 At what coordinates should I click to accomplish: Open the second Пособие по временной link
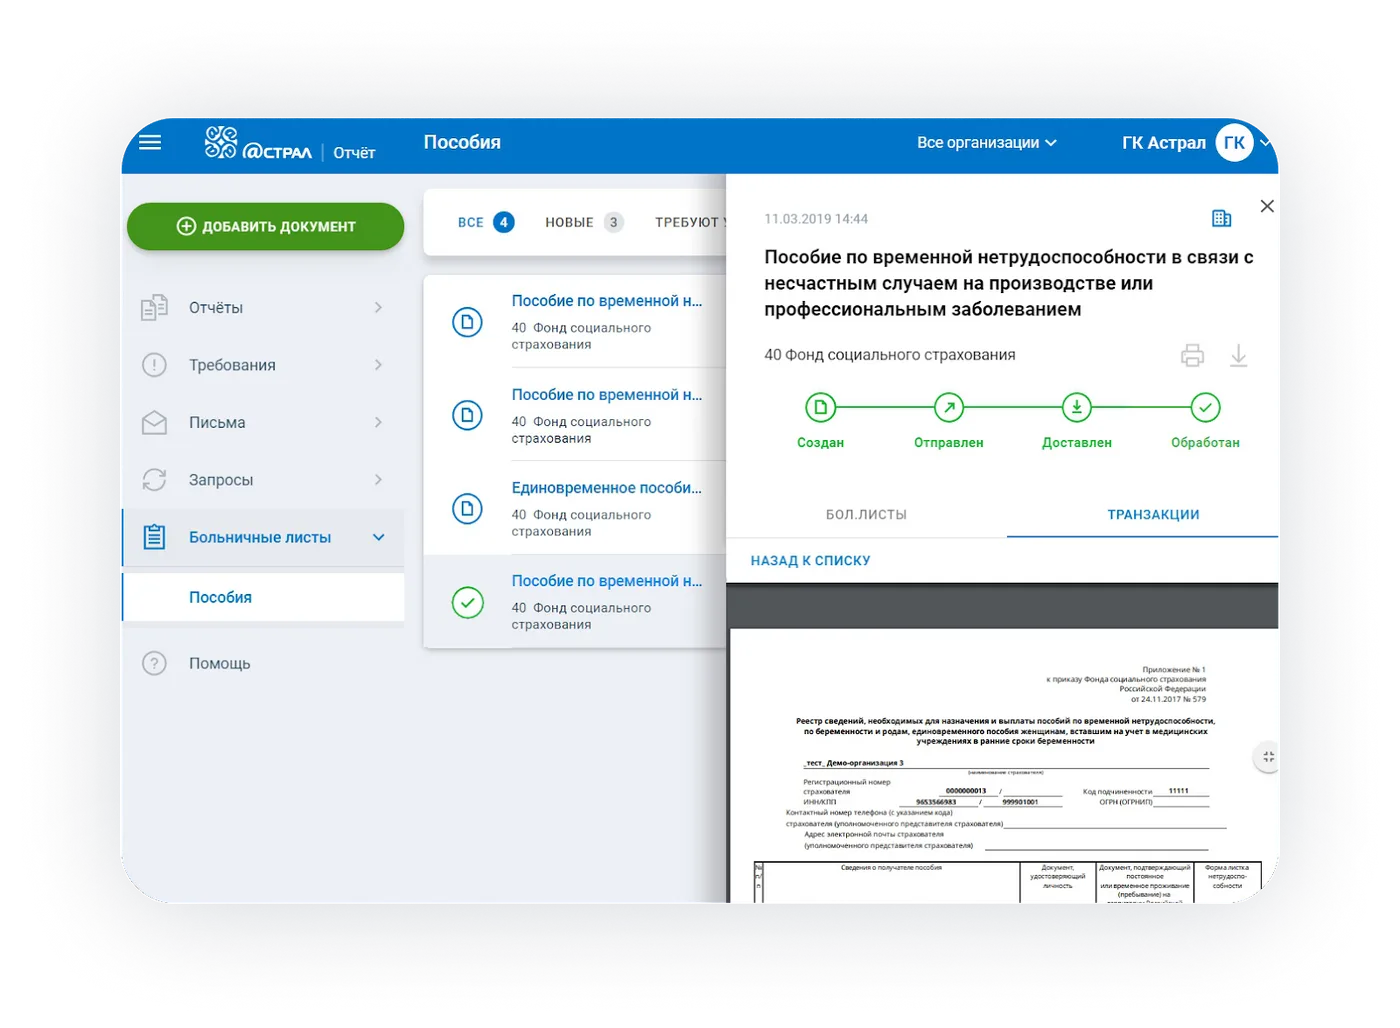[x=606, y=395]
